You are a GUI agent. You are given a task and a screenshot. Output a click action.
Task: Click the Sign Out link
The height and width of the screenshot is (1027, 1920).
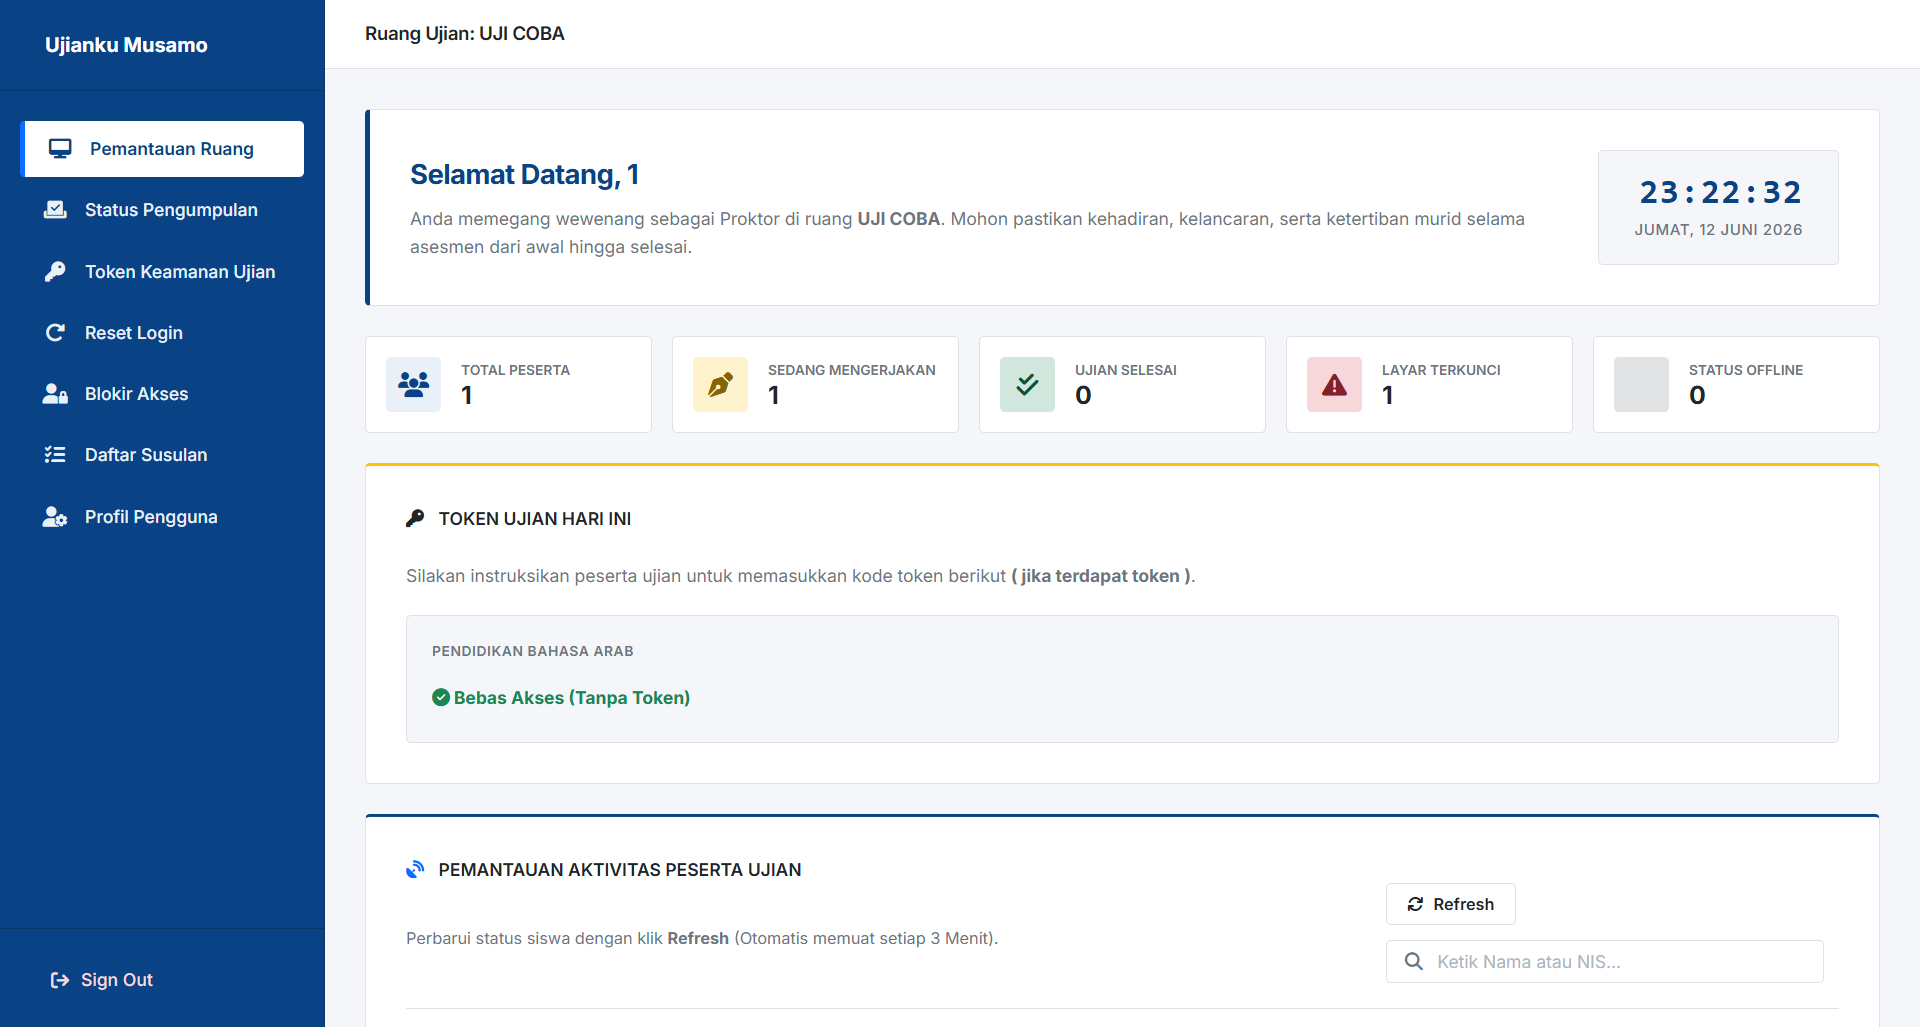coord(102,980)
